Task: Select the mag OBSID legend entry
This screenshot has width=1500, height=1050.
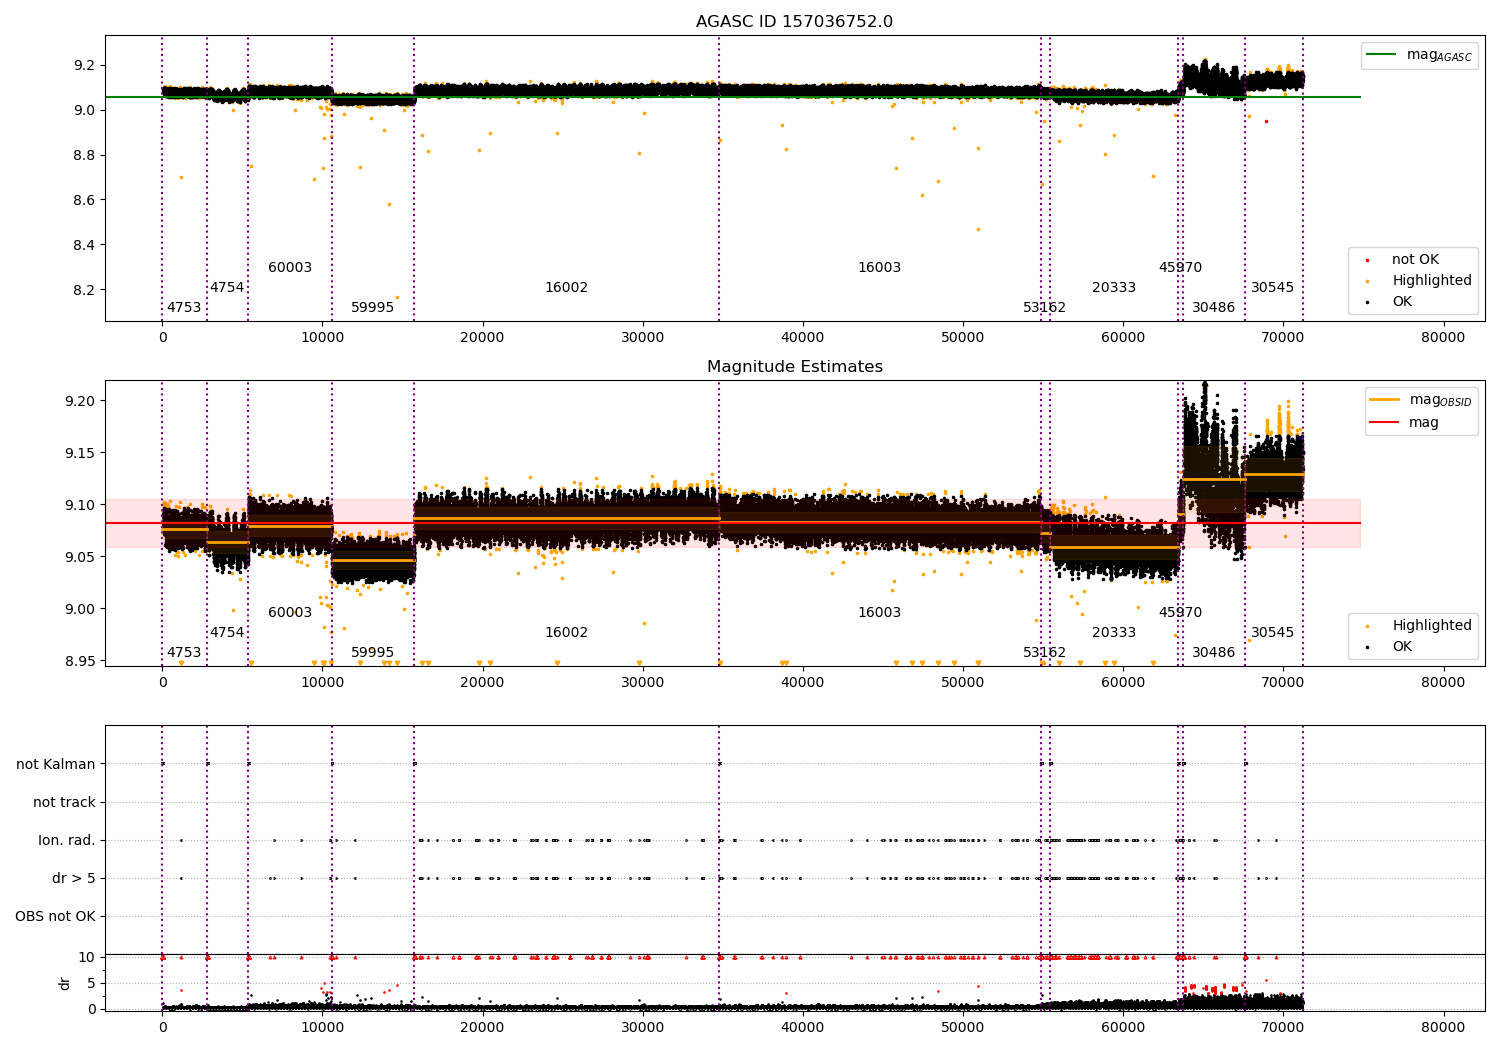Action: (x=1420, y=400)
